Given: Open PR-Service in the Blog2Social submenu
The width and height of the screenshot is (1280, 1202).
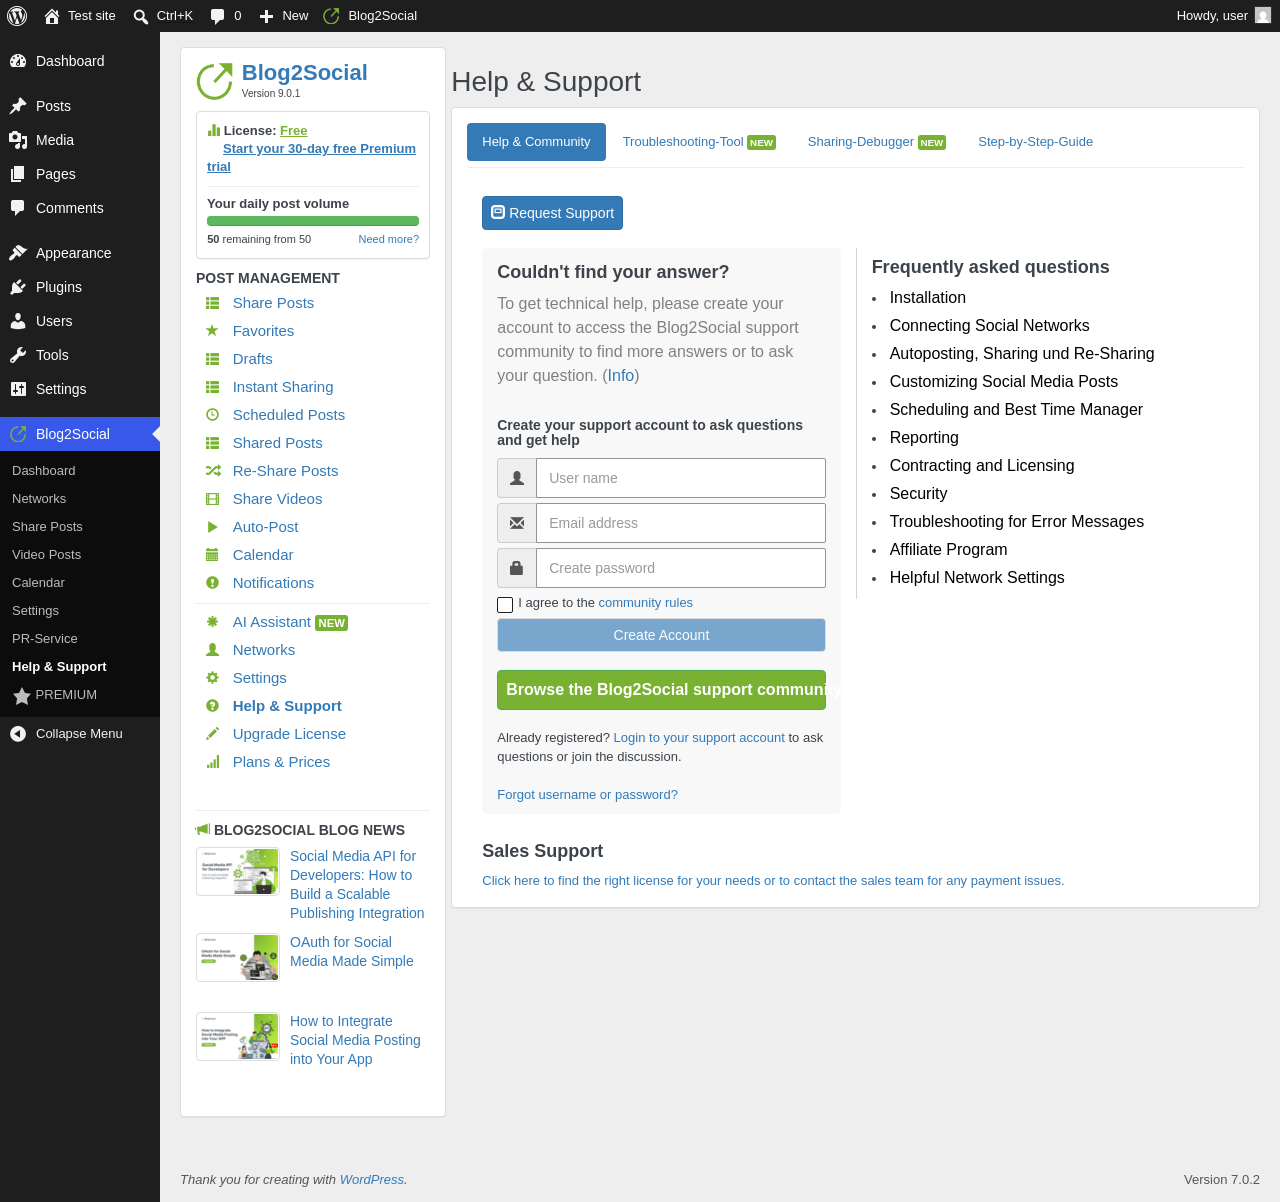Looking at the screenshot, I should pyautogui.click(x=44, y=639).
